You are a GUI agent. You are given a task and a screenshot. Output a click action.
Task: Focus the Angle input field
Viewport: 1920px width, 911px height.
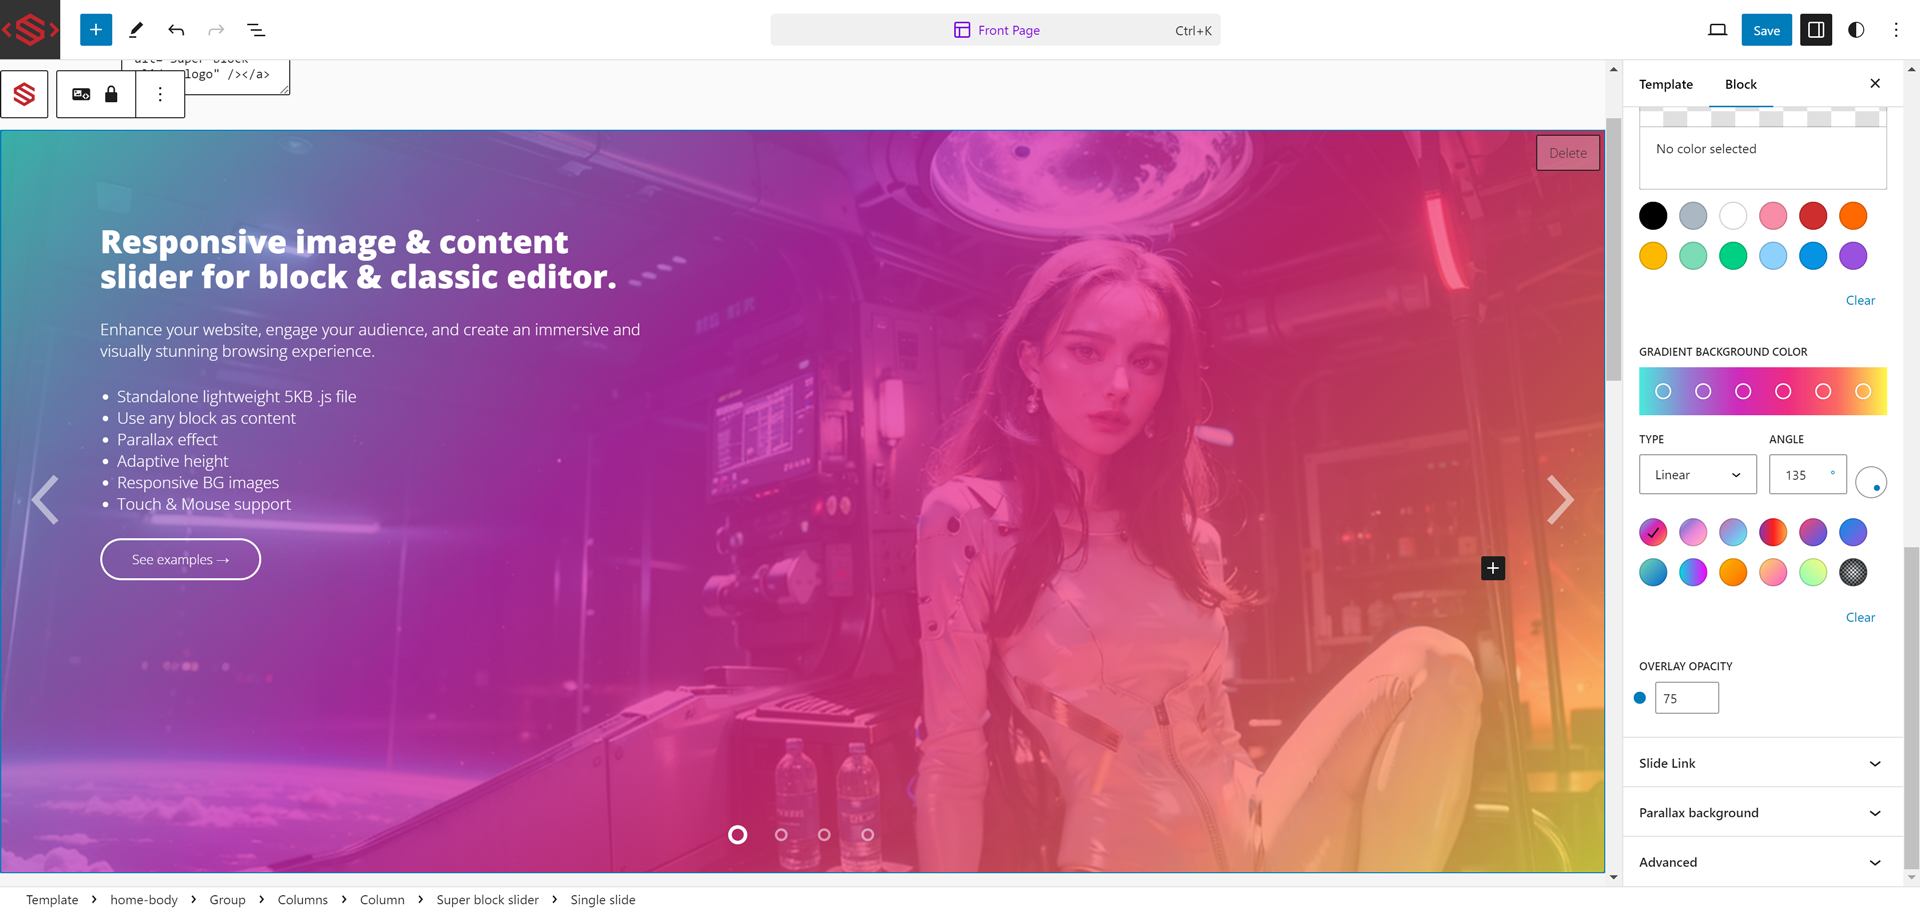pyautogui.click(x=1807, y=475)
